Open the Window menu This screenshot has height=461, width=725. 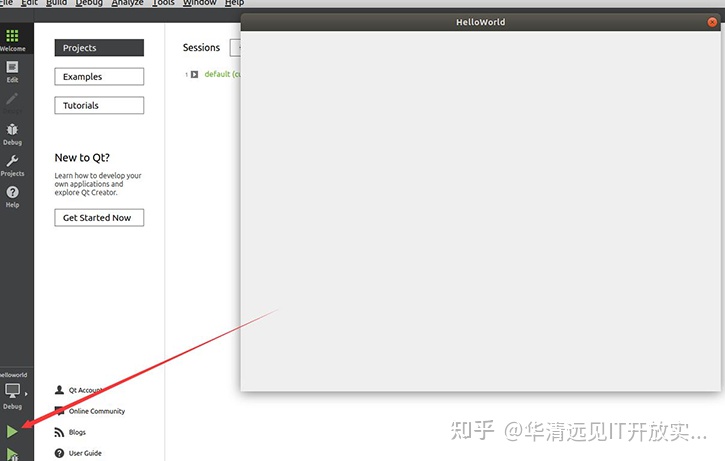click(200, 3)
